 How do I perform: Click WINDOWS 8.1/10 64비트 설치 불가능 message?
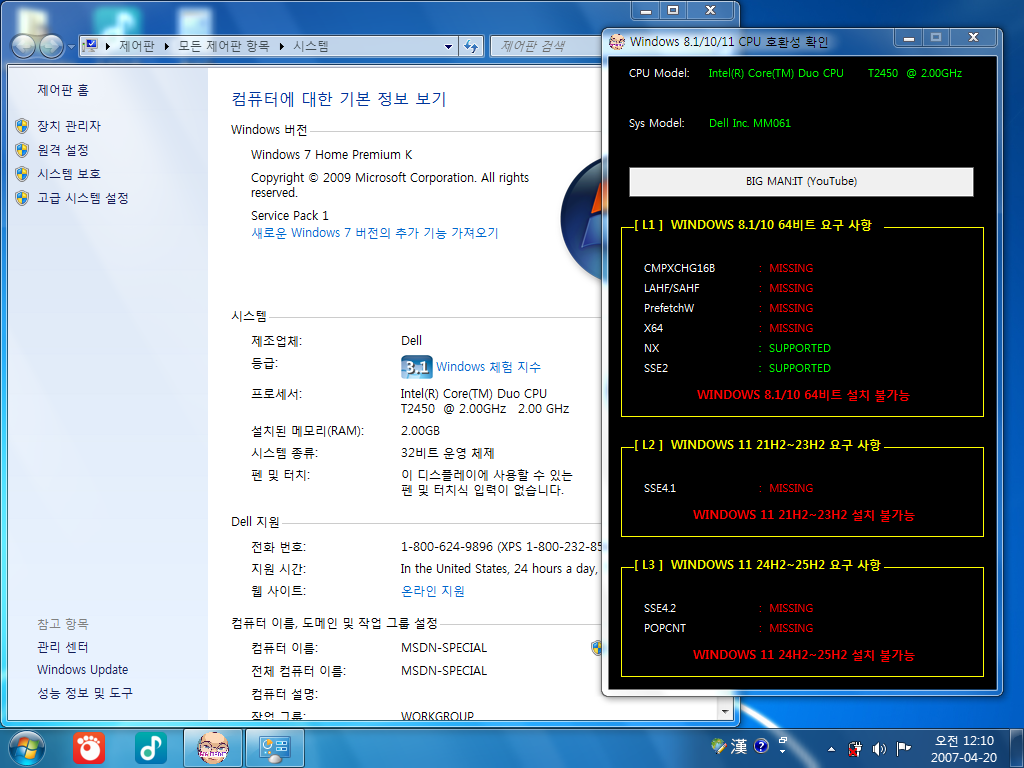point(803,395)
